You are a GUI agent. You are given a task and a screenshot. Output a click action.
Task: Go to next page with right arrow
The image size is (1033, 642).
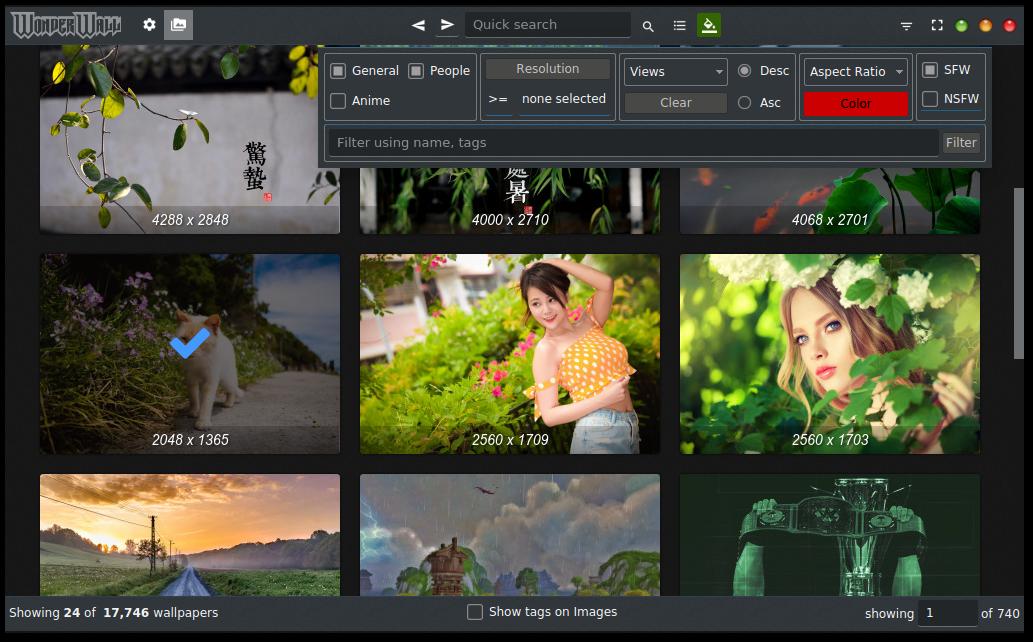pyautogui.click(x=447, y=25)
